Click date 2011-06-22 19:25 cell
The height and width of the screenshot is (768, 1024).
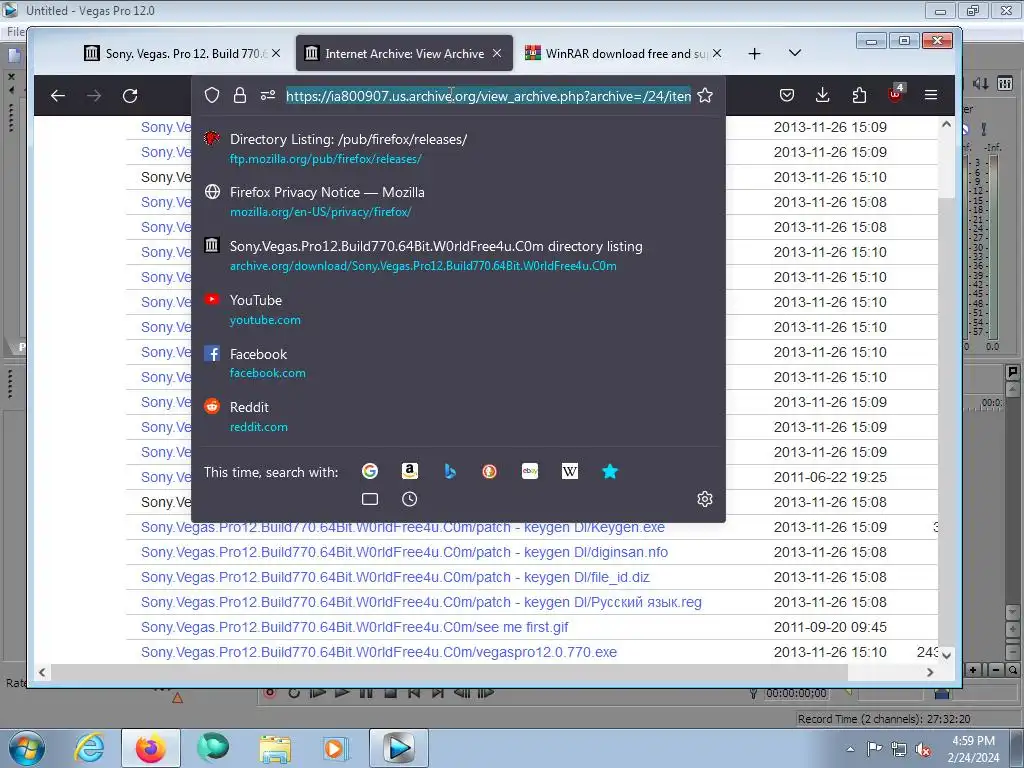830,477
